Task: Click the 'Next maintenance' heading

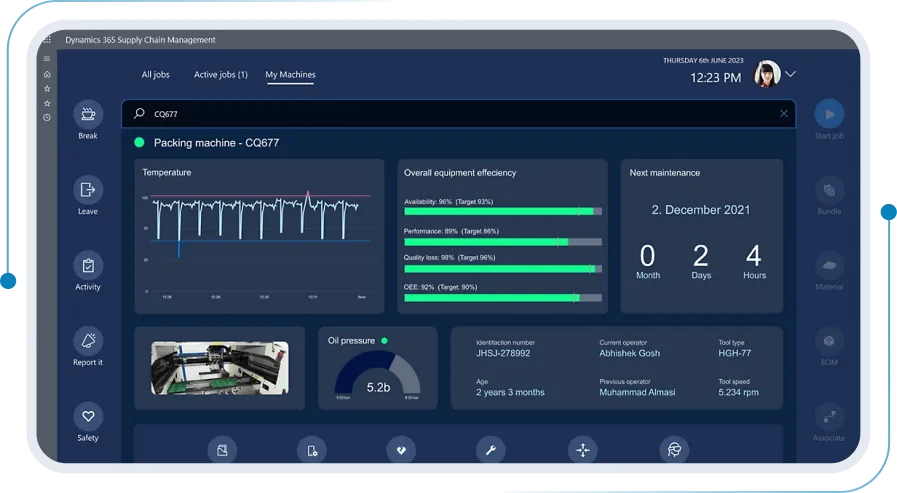Action: tap(665, 173)
